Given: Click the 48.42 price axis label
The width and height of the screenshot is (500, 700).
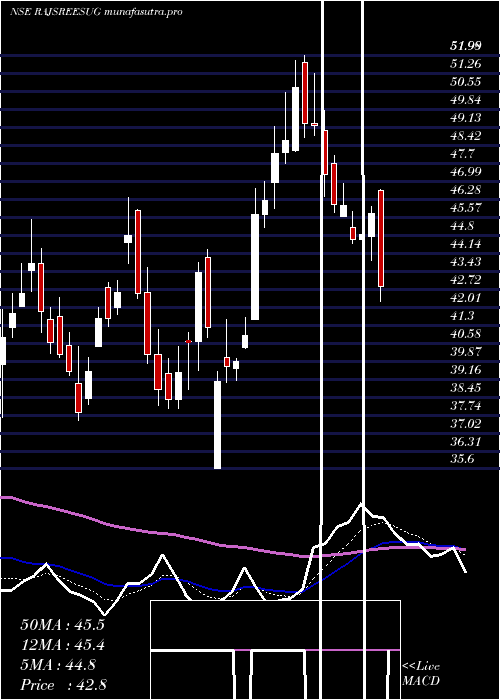Looking at the screenshot, I should [466, 136].
